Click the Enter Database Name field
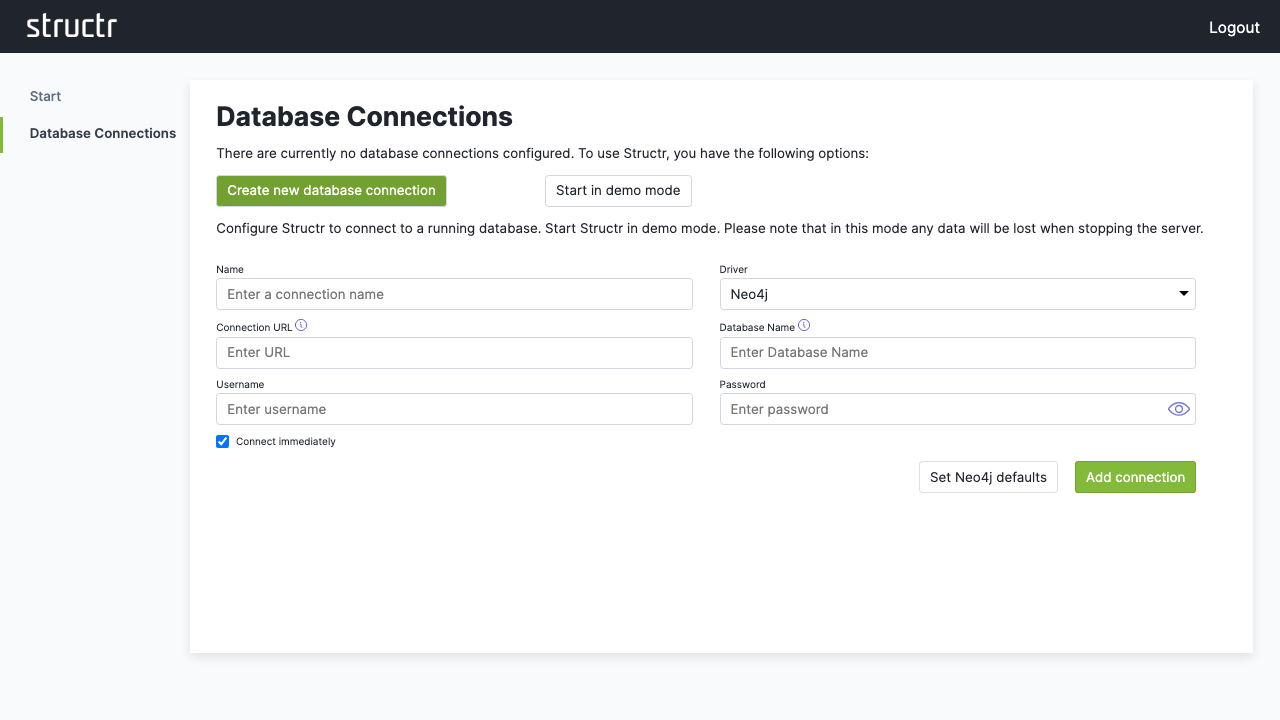The image size is (1280, 720). pos(957,352)
